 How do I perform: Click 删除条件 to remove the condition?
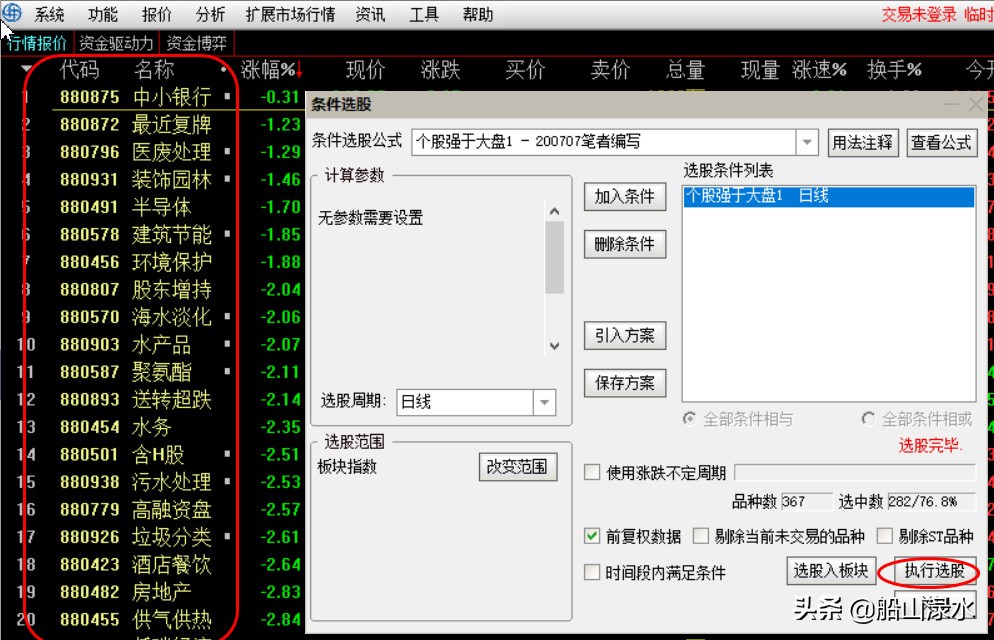(624, 245)
